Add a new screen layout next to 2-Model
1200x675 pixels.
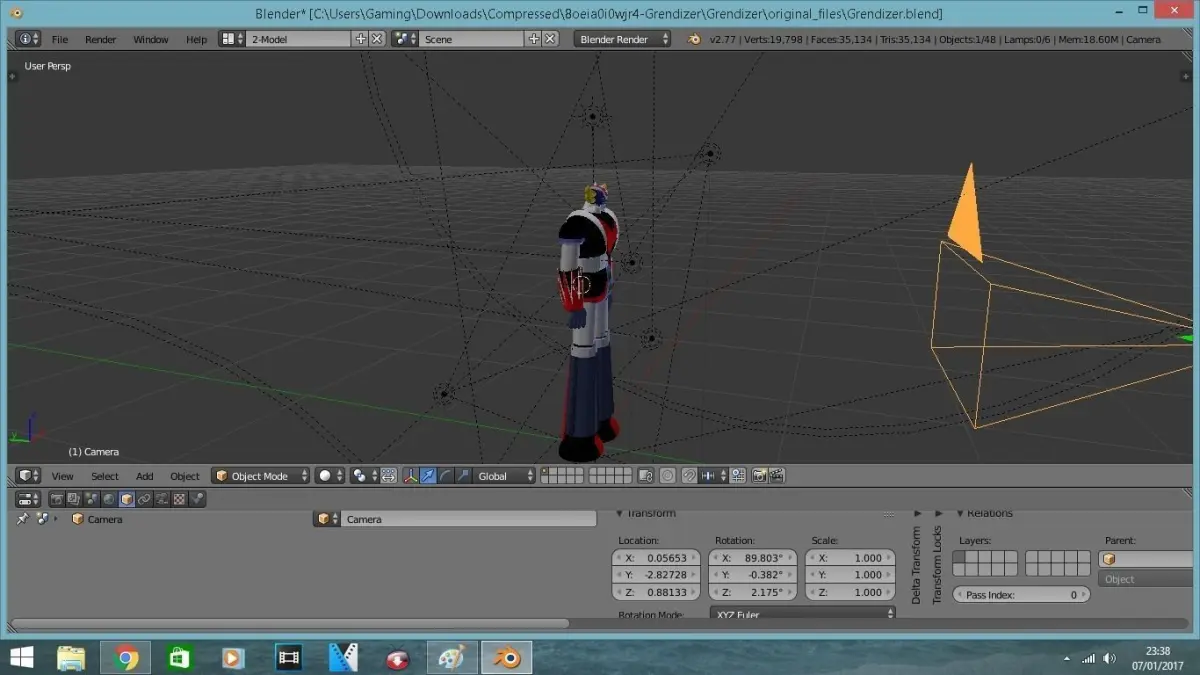click(360, 39)
